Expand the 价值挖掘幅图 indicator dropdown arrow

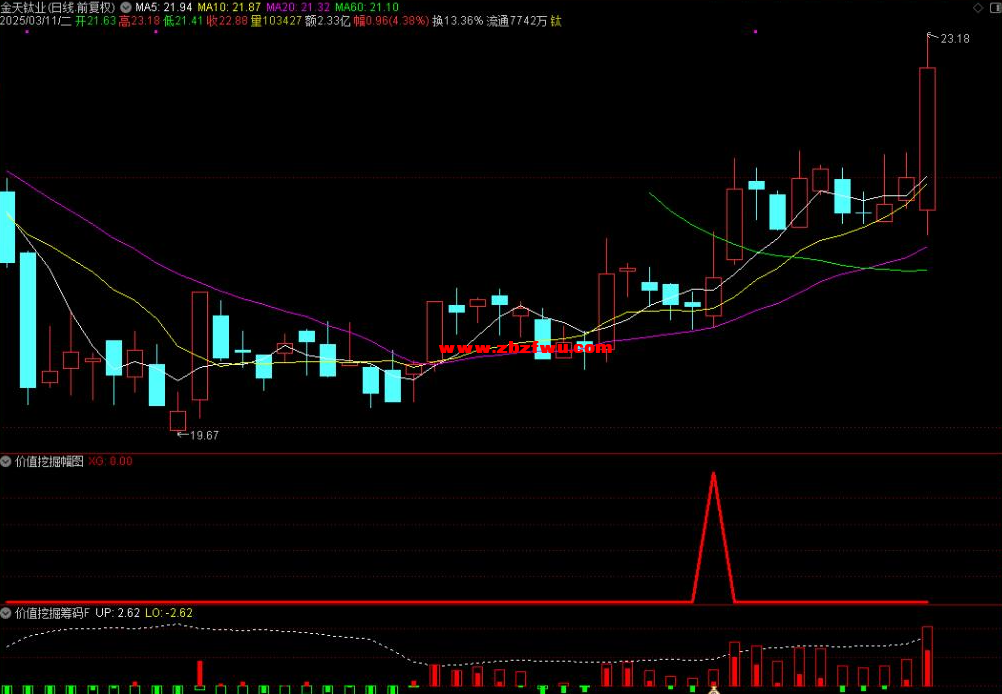(x=6, y=461)
